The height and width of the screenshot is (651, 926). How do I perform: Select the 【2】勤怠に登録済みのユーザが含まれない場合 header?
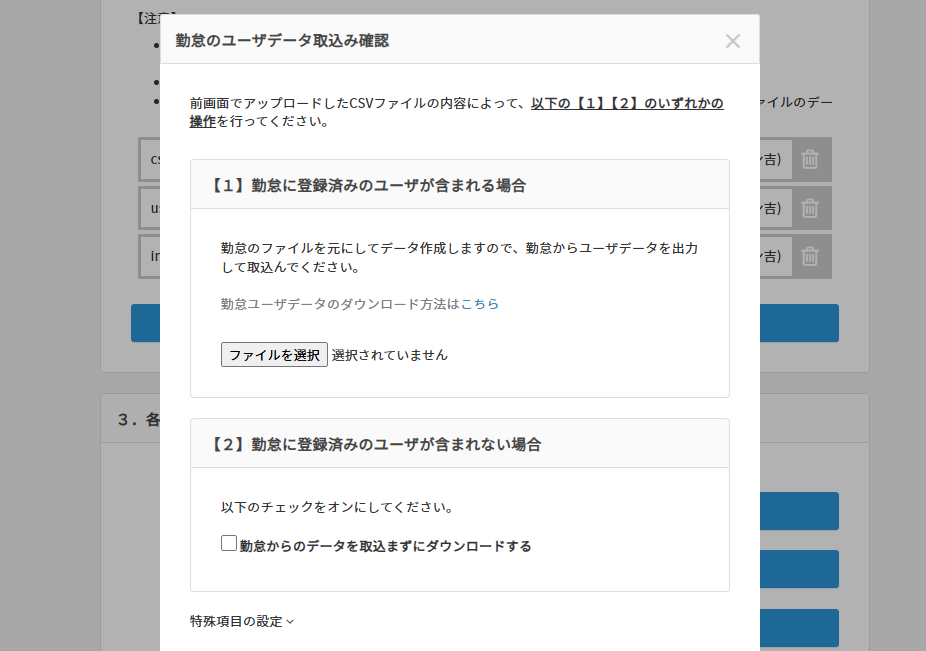coord(375,445)
